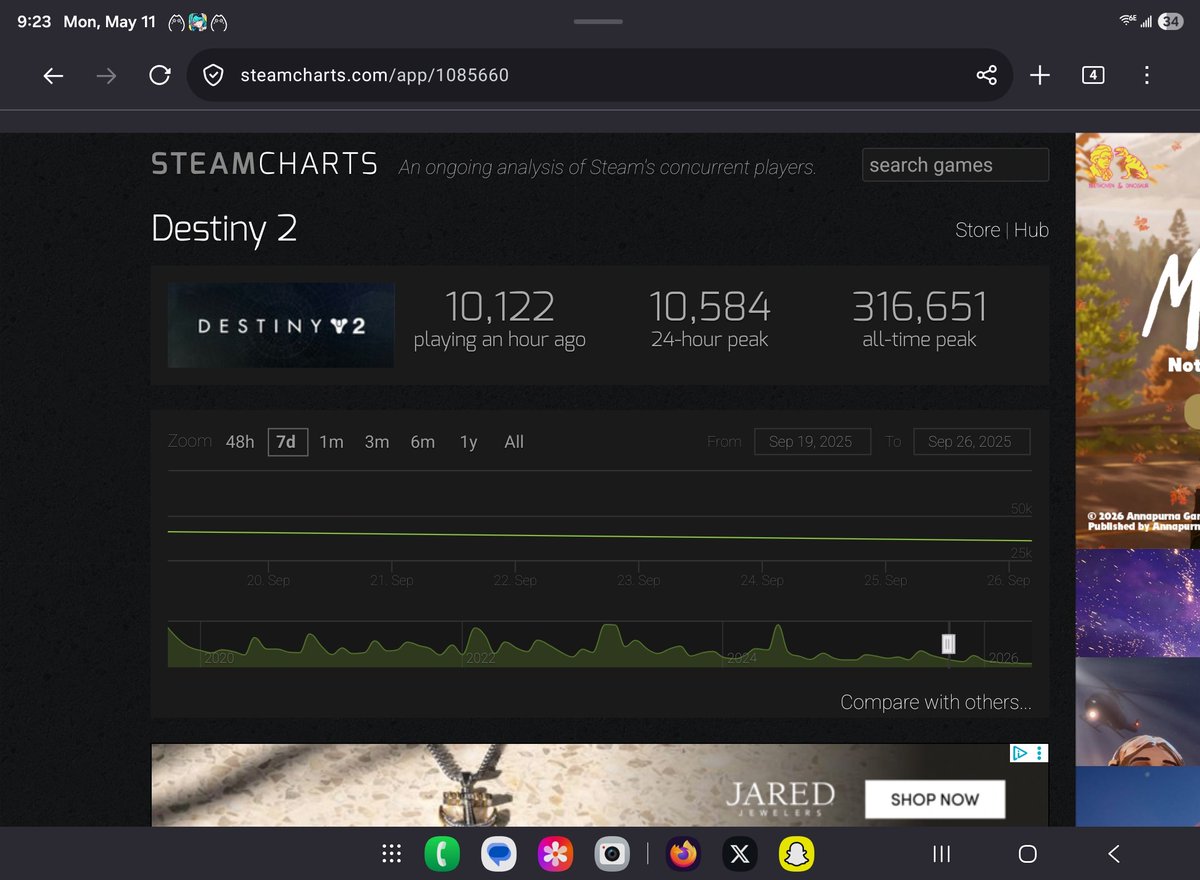The width and height of the screenshot is (1200, 880).
Task: Open Compare with others
Action: pyautogui.click(x=936, y=702)
